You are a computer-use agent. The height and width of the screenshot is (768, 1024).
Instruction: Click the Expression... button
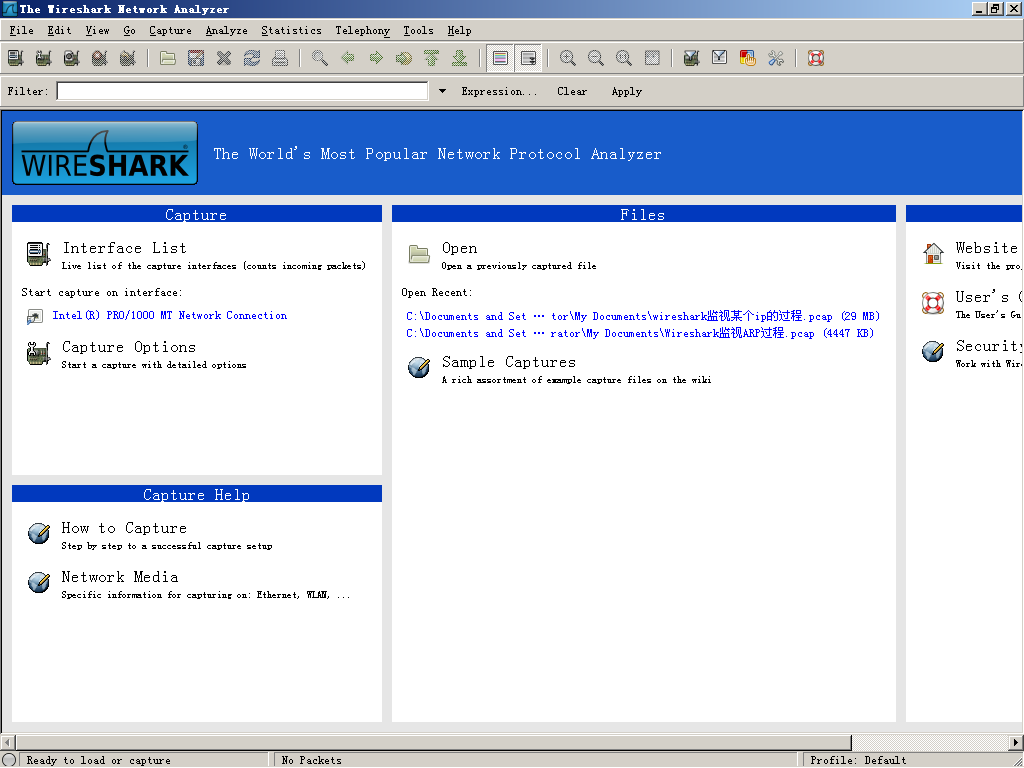(499, 91)
